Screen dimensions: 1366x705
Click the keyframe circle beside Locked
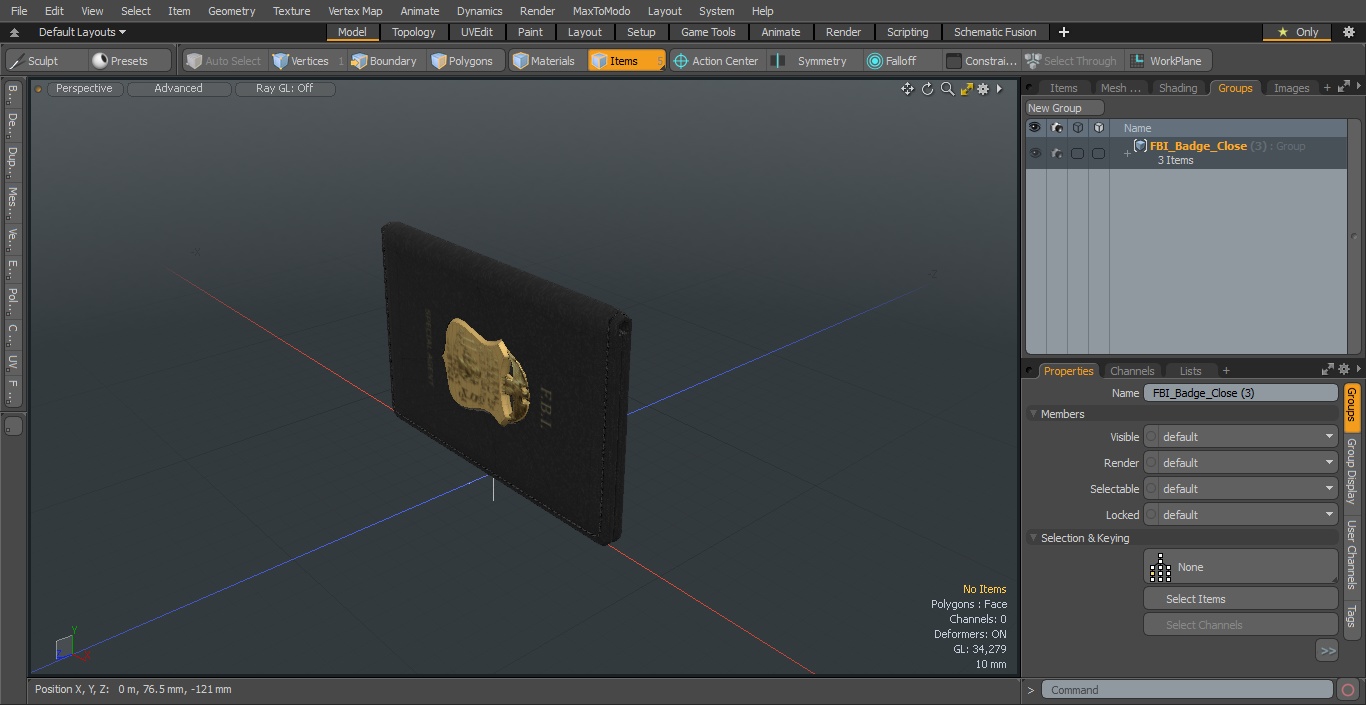click(x=1151, y=515)
